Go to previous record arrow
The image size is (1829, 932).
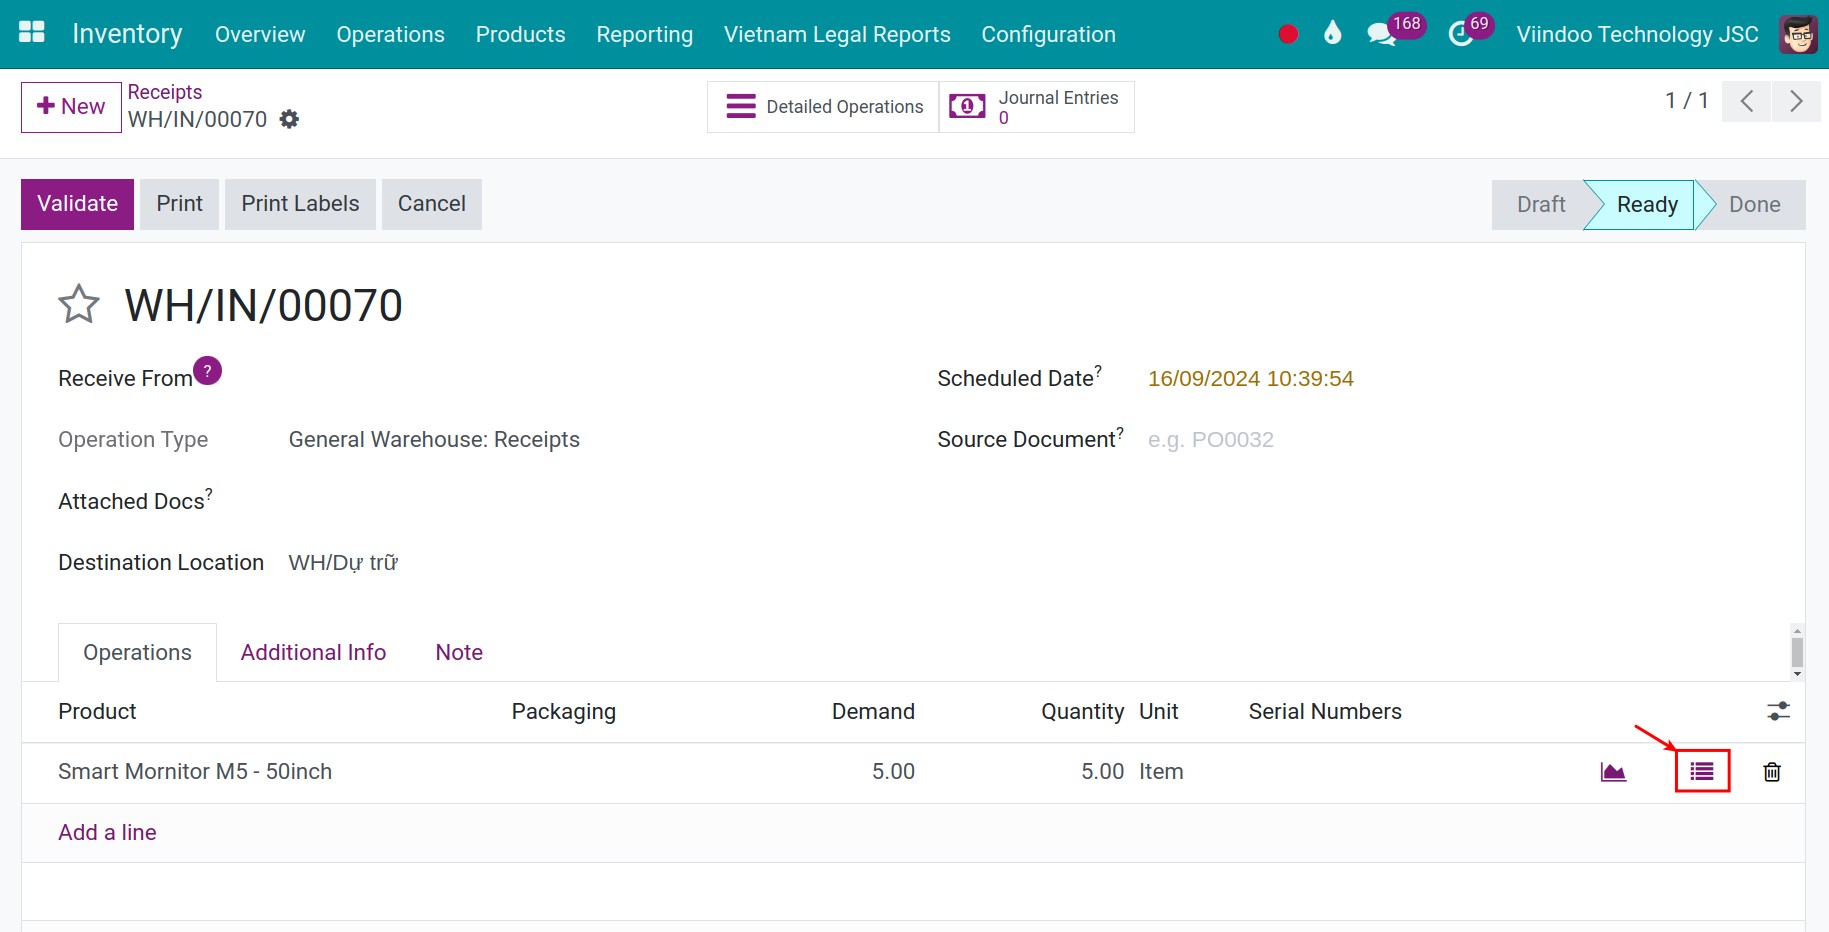(x=1747, y=101)
